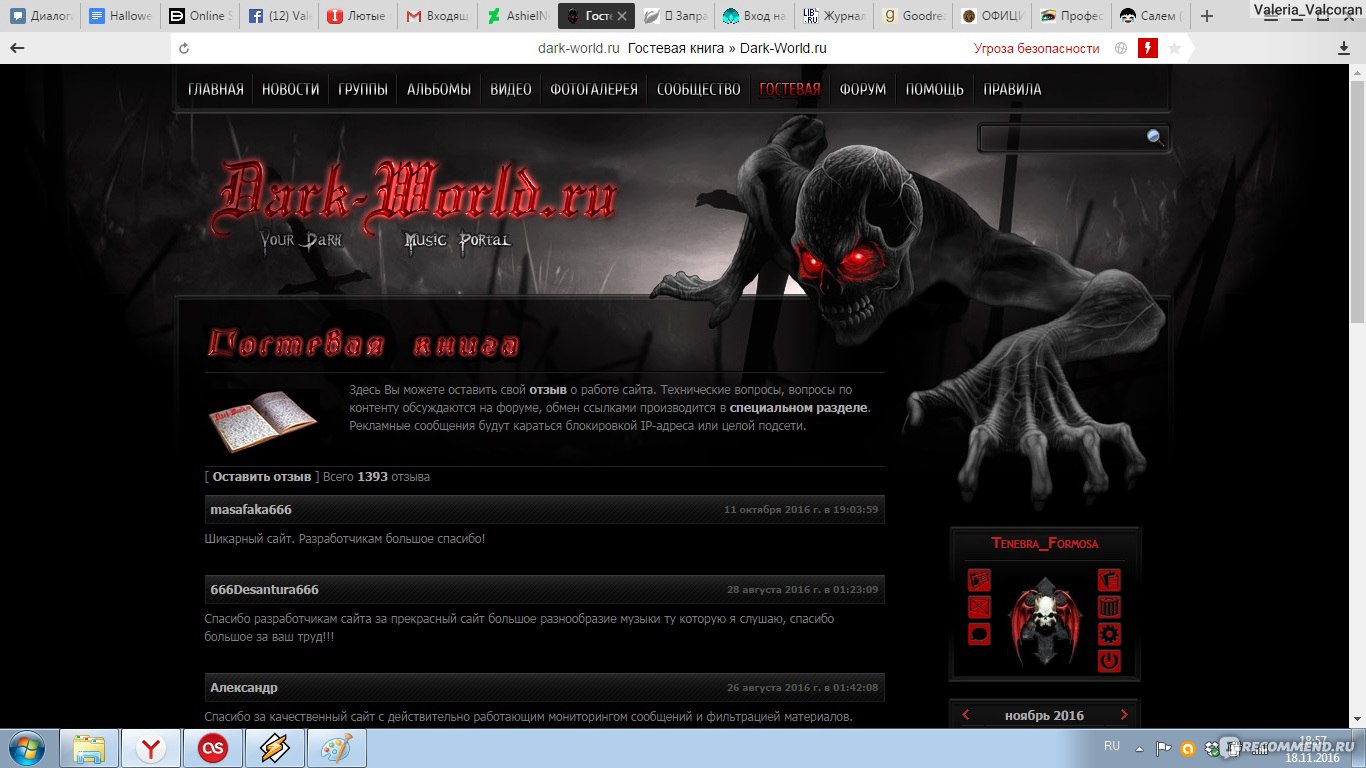
Task: Switch to the Online browser tab
Action: [199, 16]
